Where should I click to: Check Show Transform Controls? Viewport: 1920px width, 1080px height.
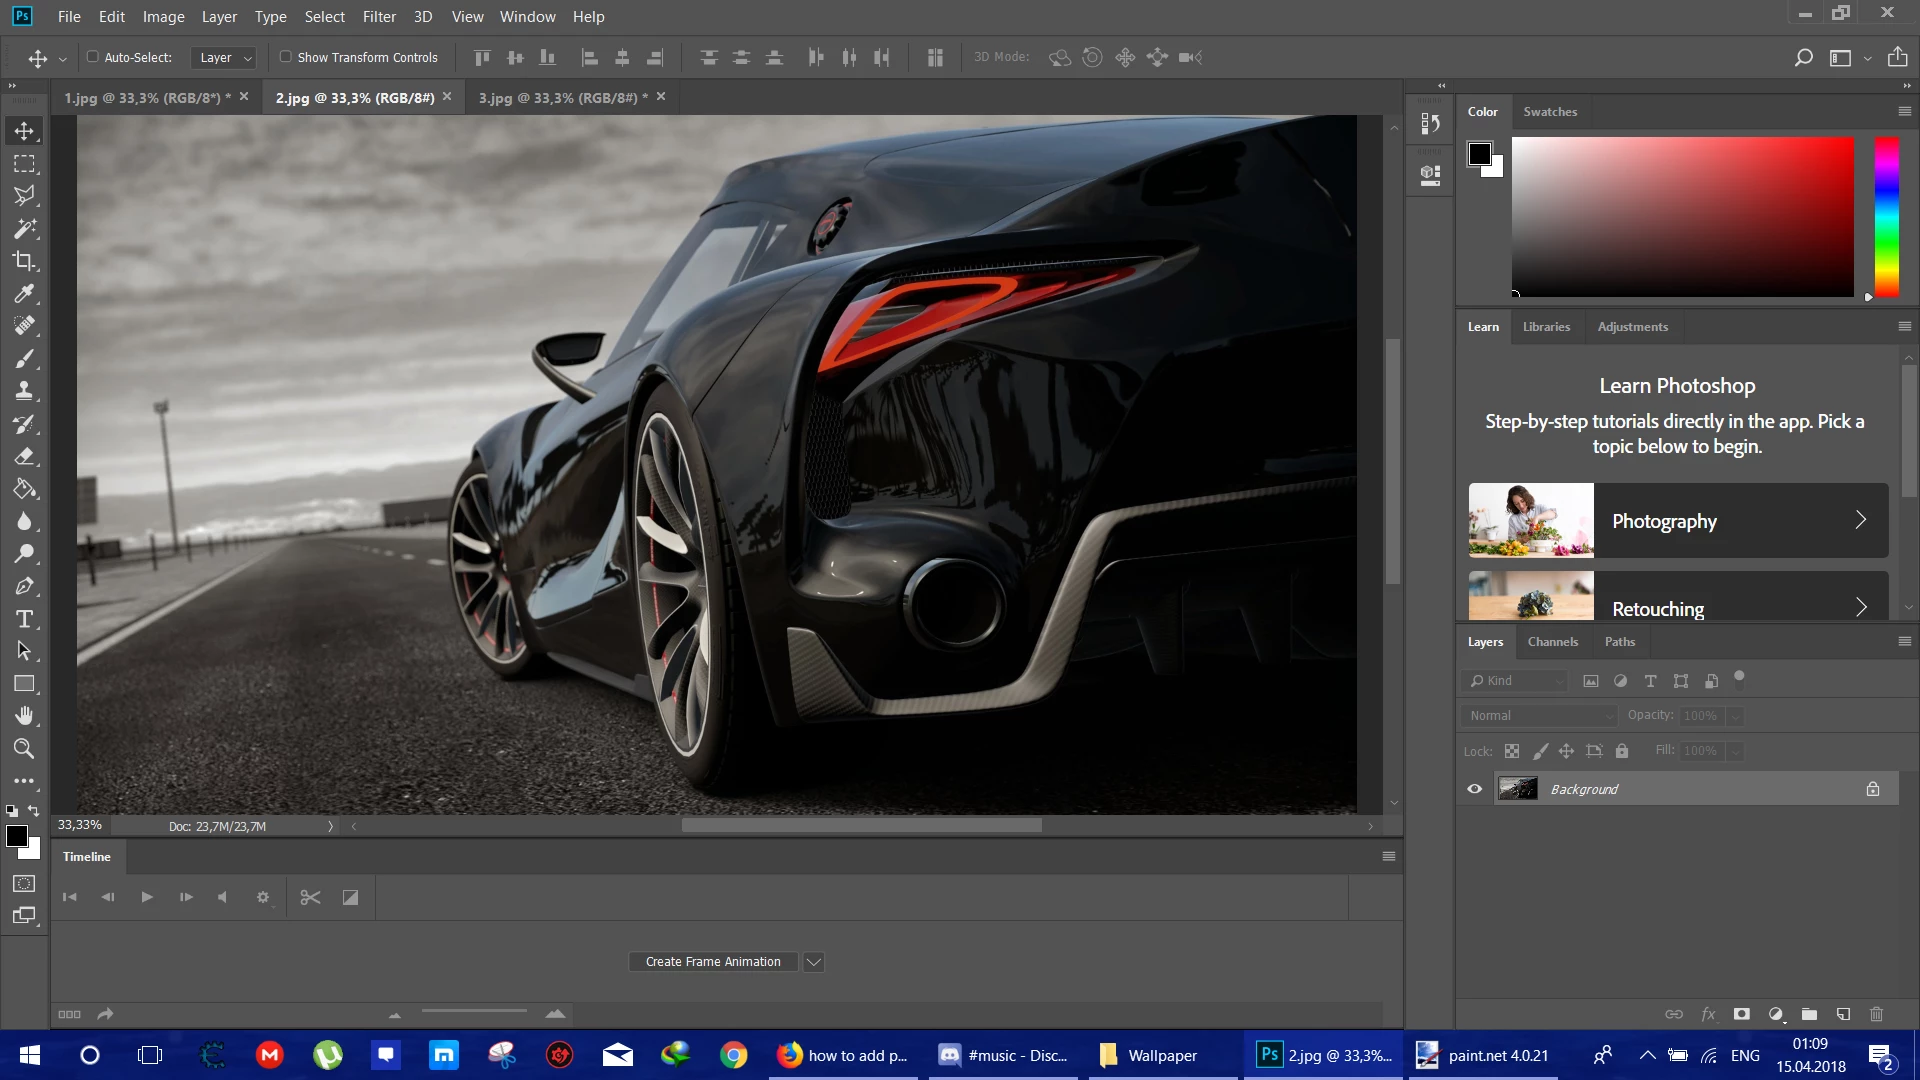(286, 57)
